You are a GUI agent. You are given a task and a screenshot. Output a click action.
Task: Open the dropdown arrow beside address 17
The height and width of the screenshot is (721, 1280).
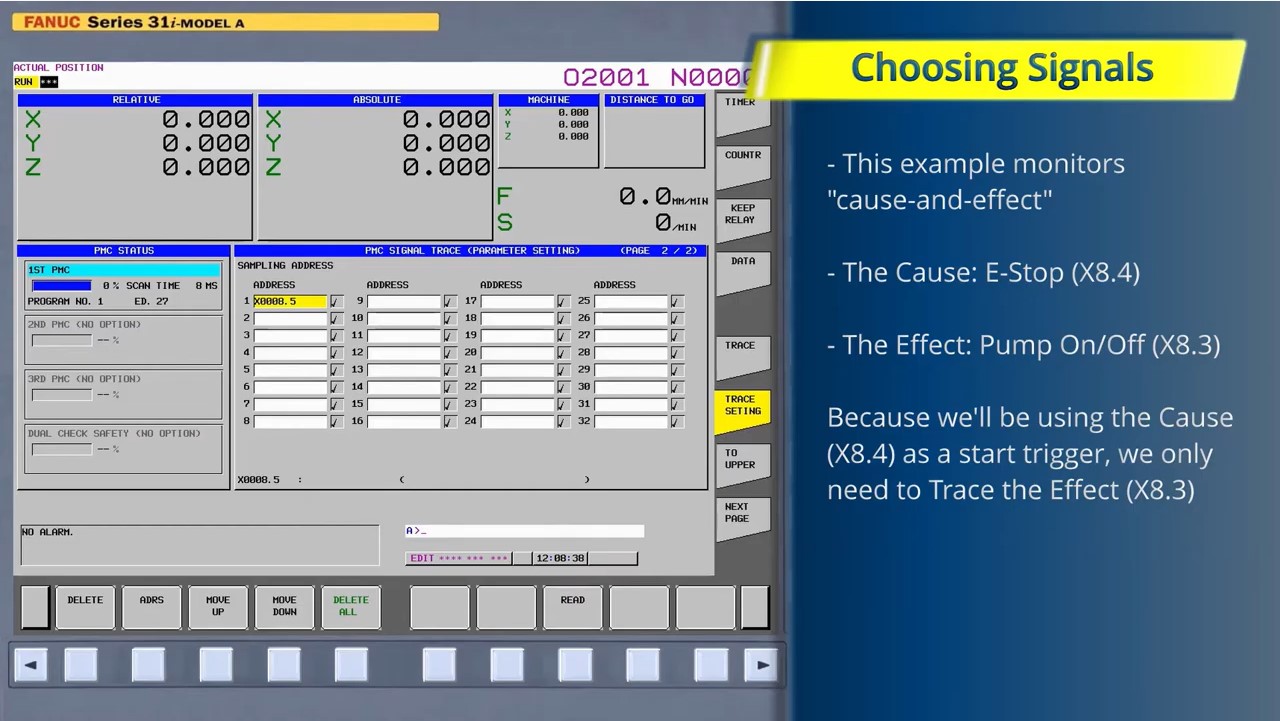(x=562, y=301)
